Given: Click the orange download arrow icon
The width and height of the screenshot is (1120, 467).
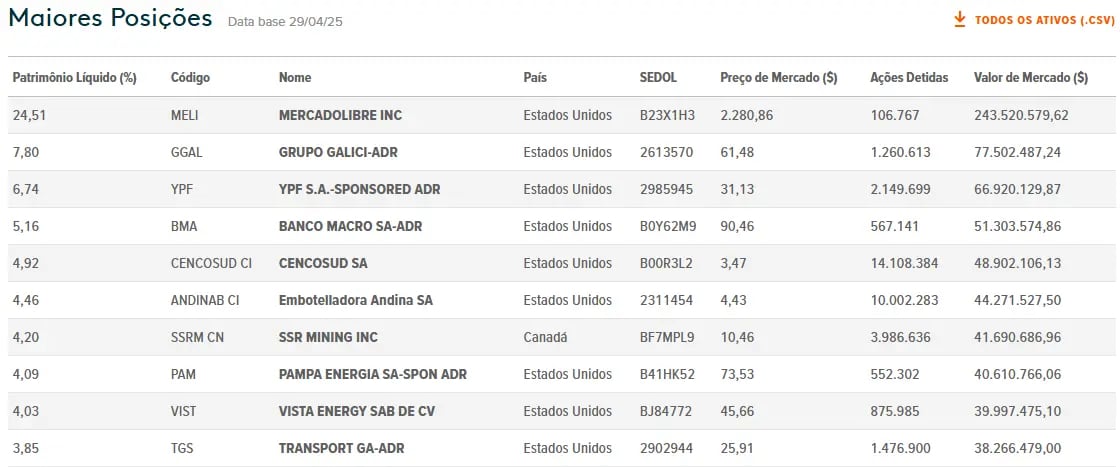Looking at the screenshot, I should pos(960,19).
